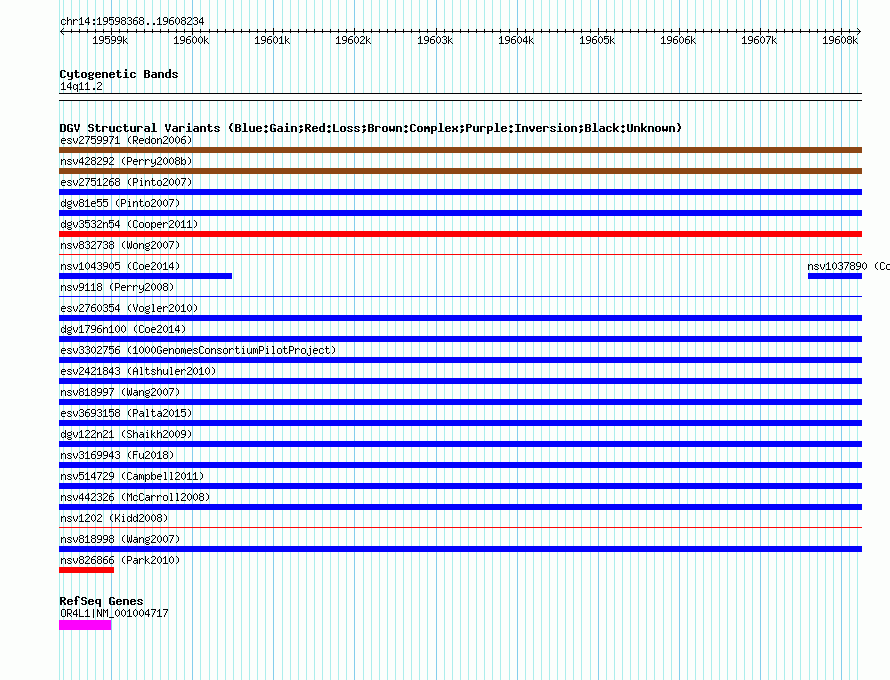890x680 pixels.
Task: Click the 19601k ruler tick label
Action: tap(272, 40)
